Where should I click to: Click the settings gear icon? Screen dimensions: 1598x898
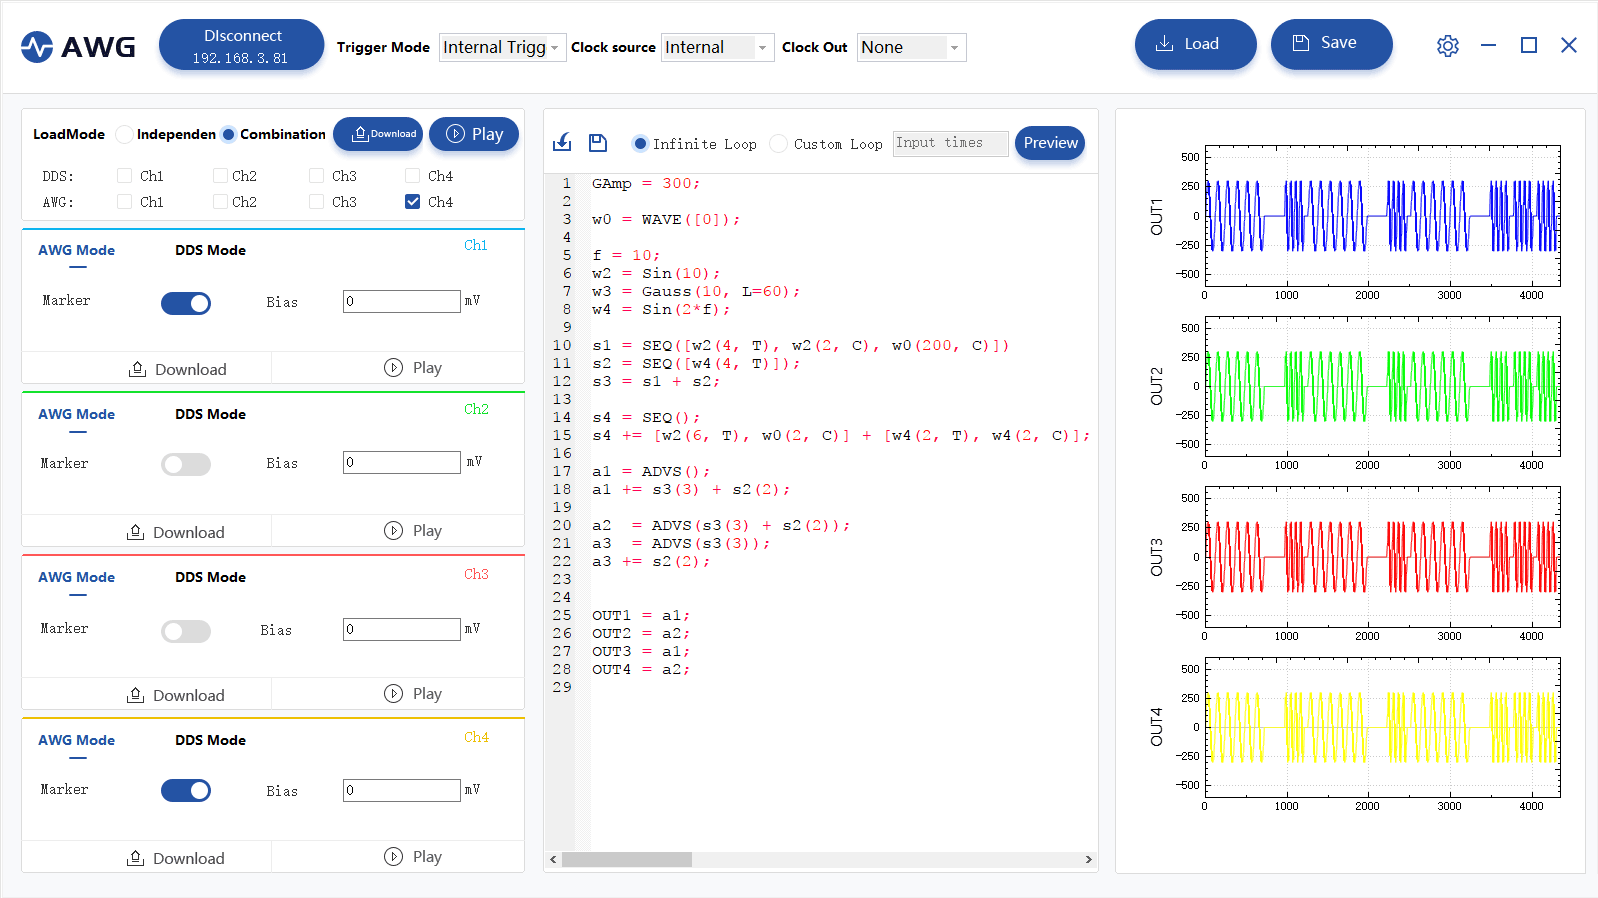(1447, 46)
